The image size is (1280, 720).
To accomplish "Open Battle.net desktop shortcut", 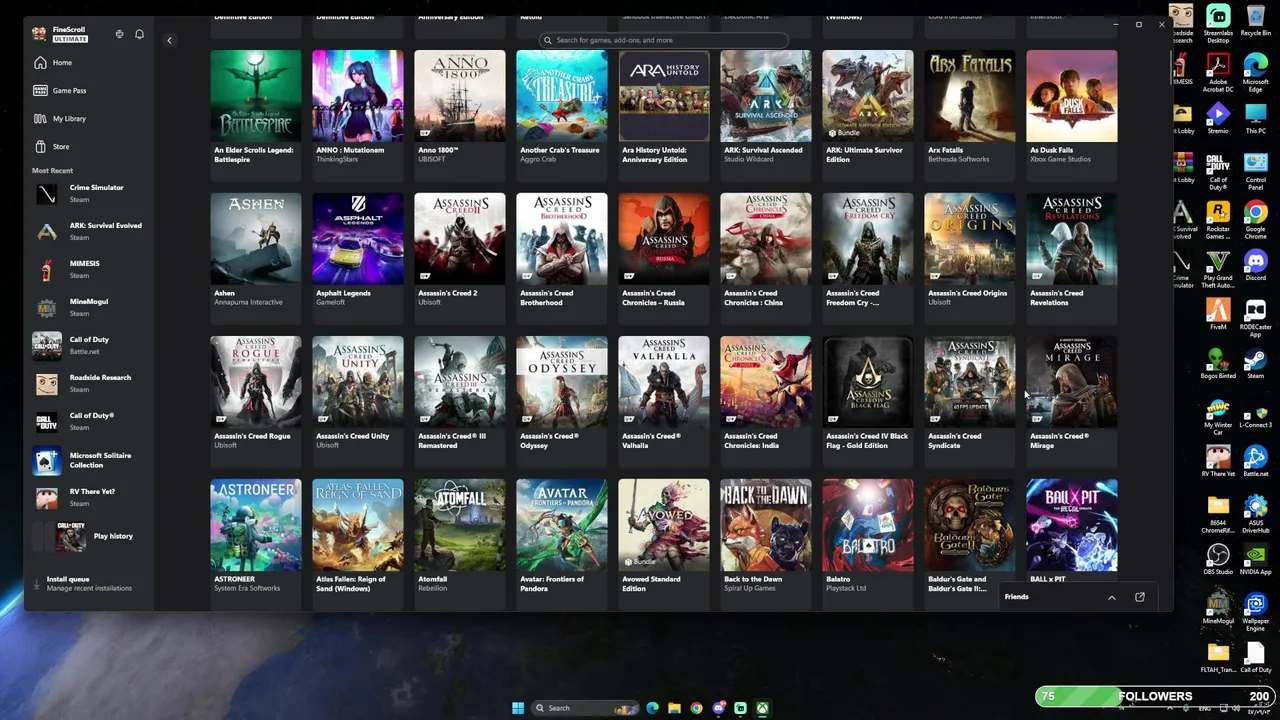I will pos(1255,462).
